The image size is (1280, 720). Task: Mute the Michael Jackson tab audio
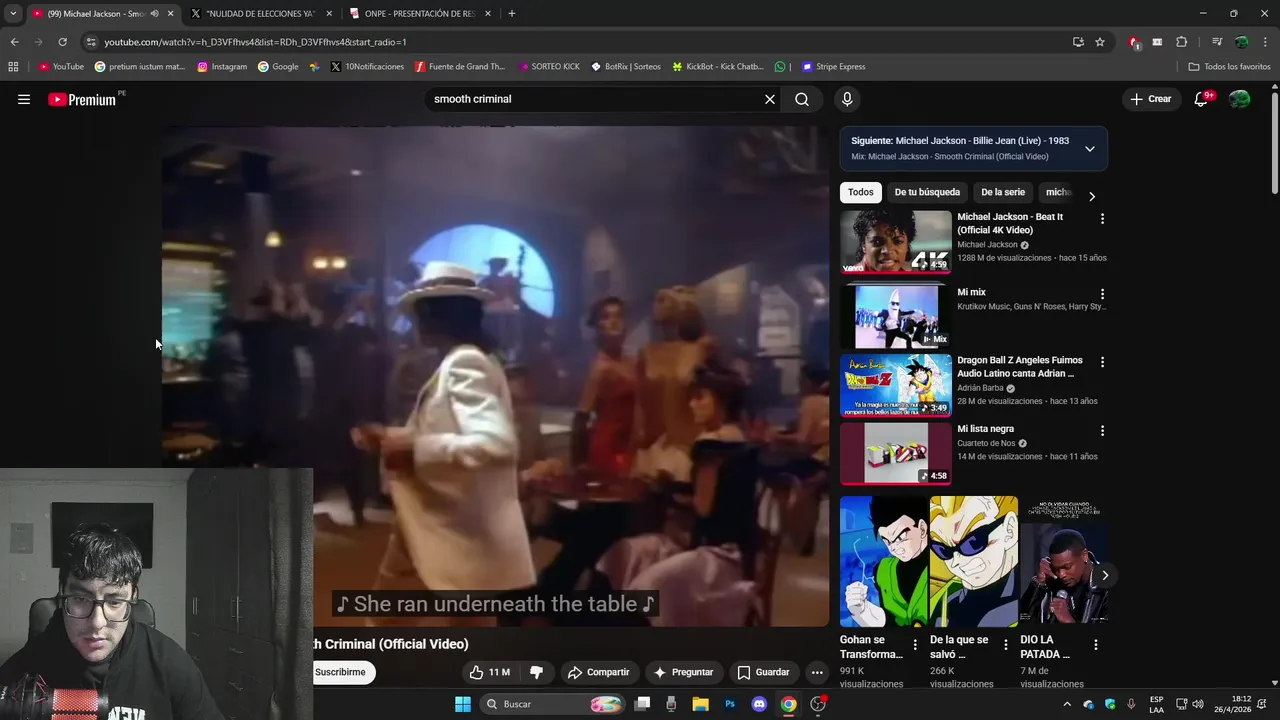[154, 13]
